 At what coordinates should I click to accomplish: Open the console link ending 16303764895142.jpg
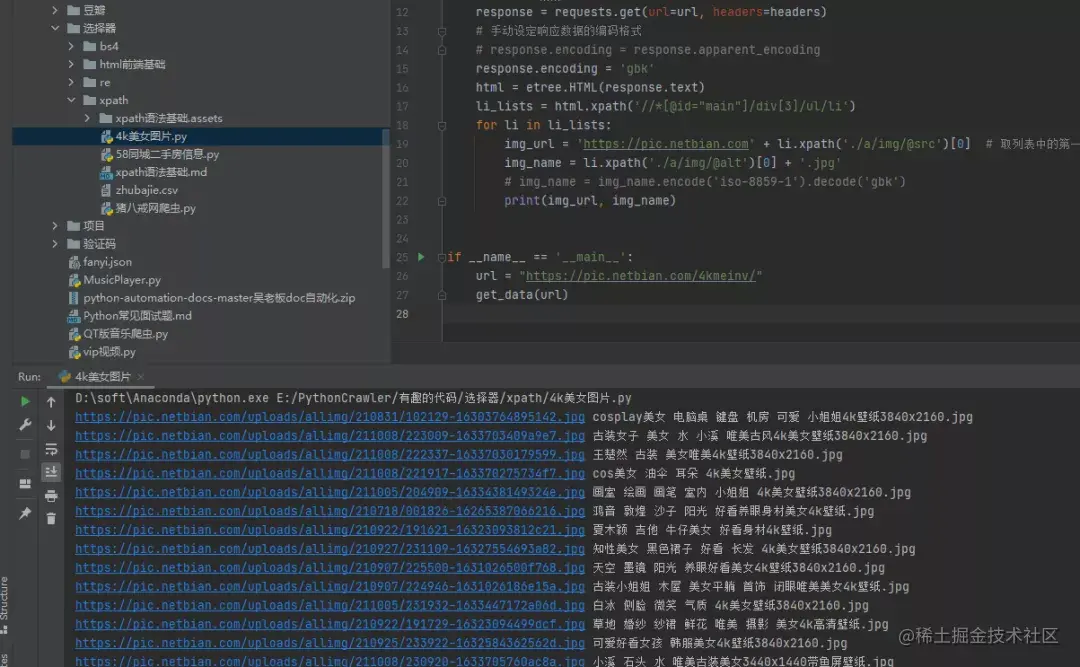click(x=330, y=417)
